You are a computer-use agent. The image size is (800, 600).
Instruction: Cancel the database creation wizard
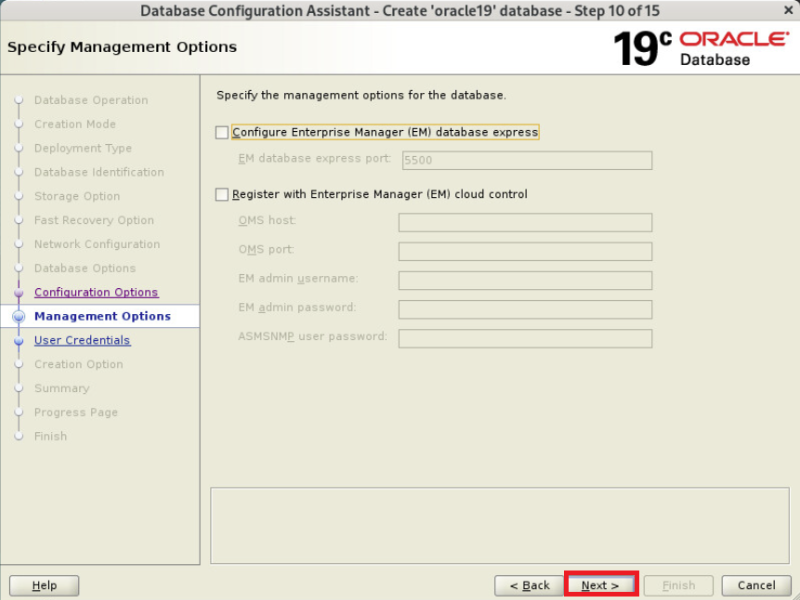point(756,585)
